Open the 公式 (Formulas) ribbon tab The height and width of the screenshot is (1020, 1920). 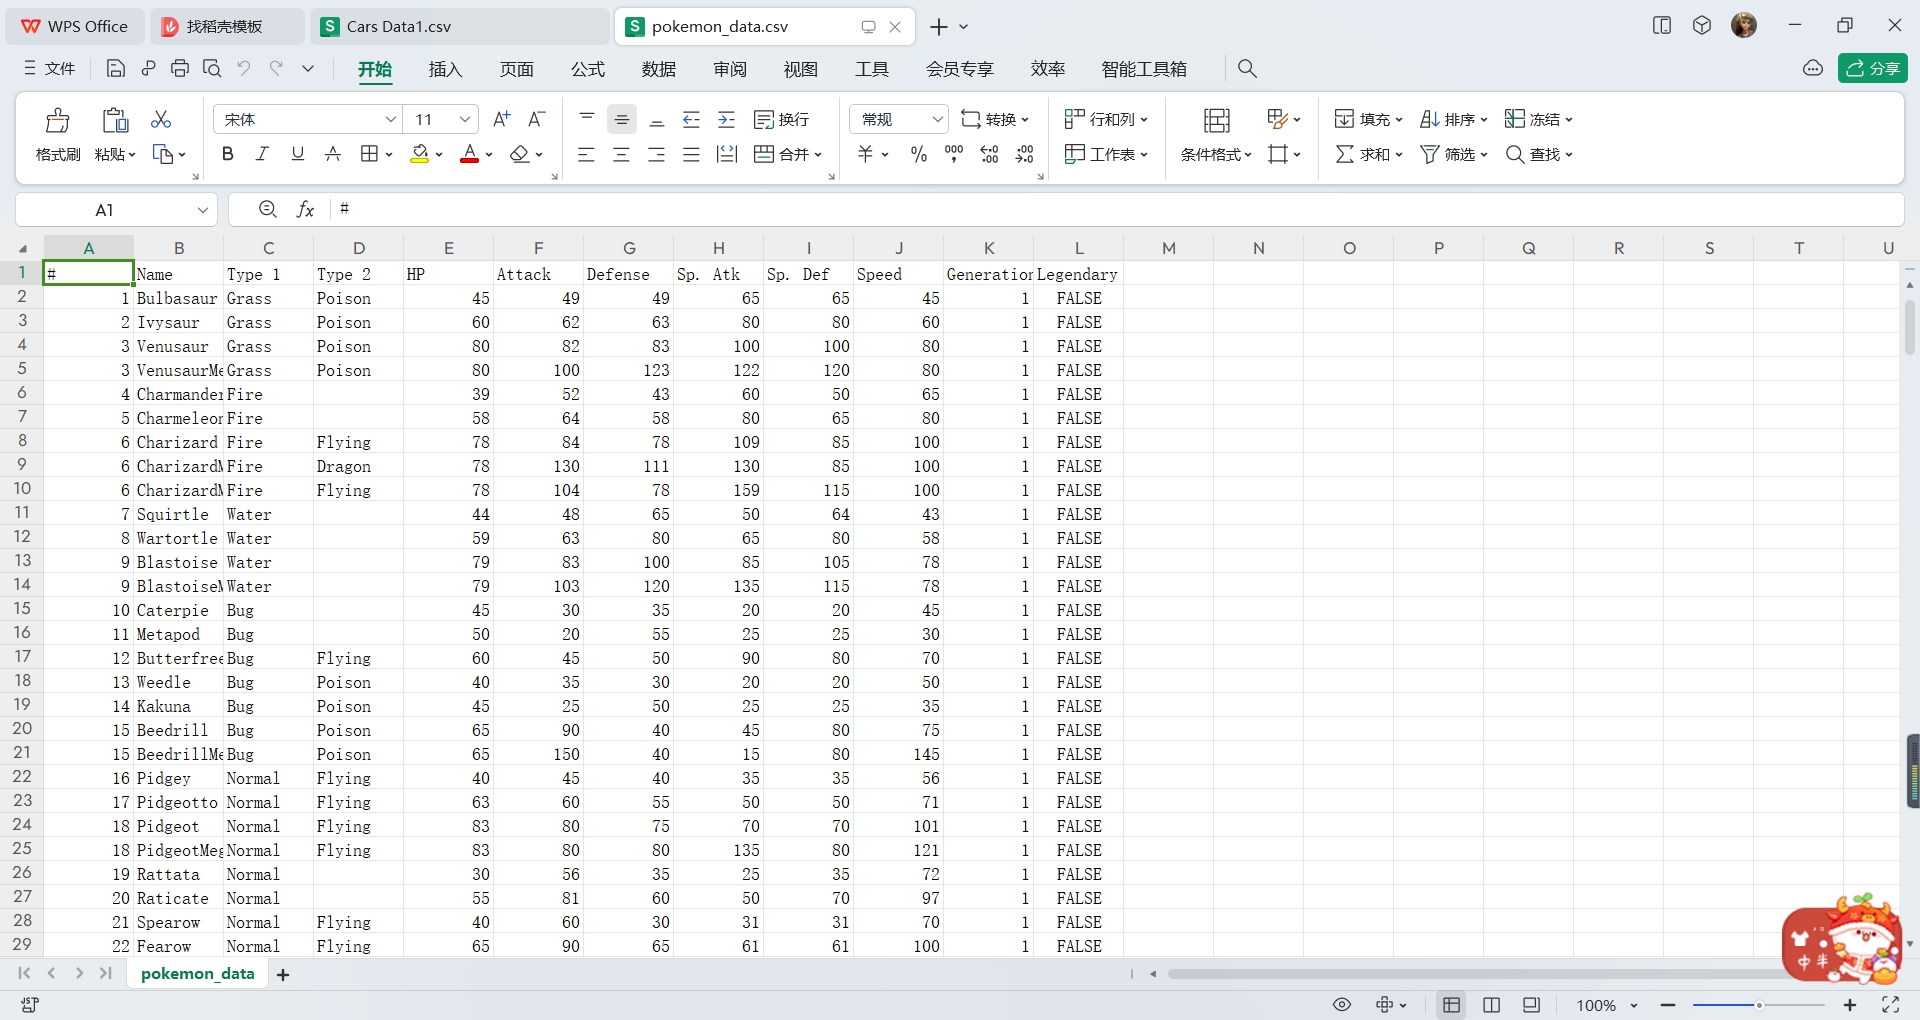point(588,69)
